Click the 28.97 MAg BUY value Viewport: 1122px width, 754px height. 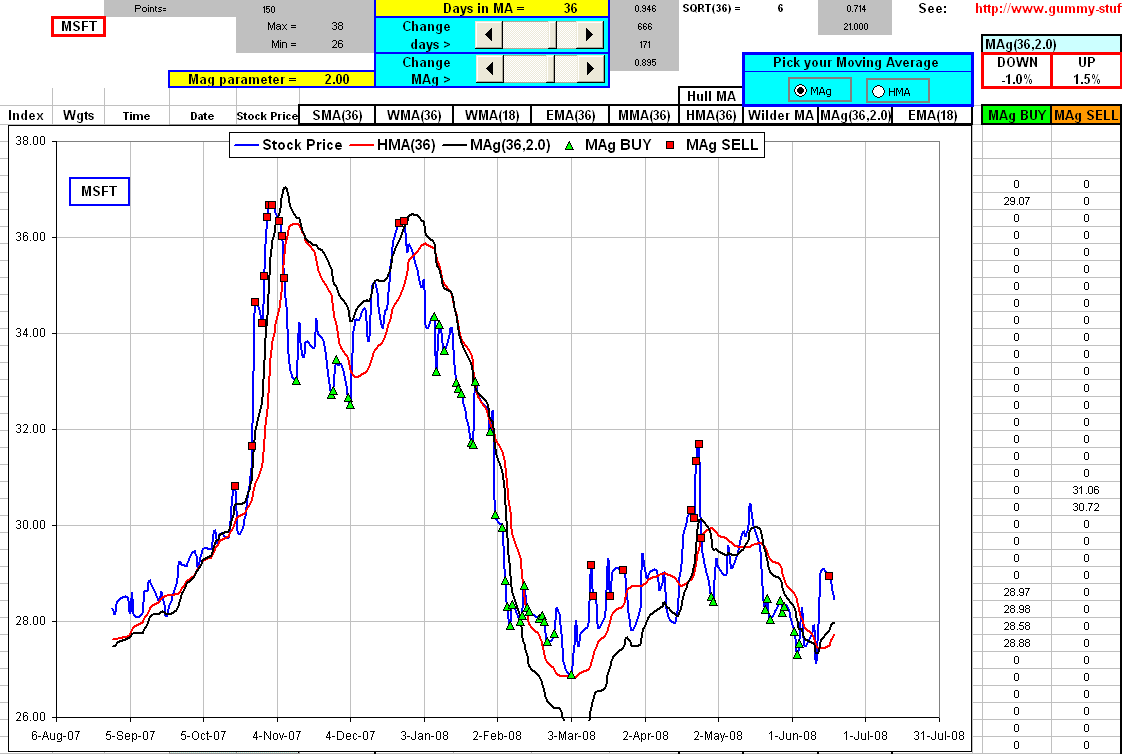[1016, 592]
